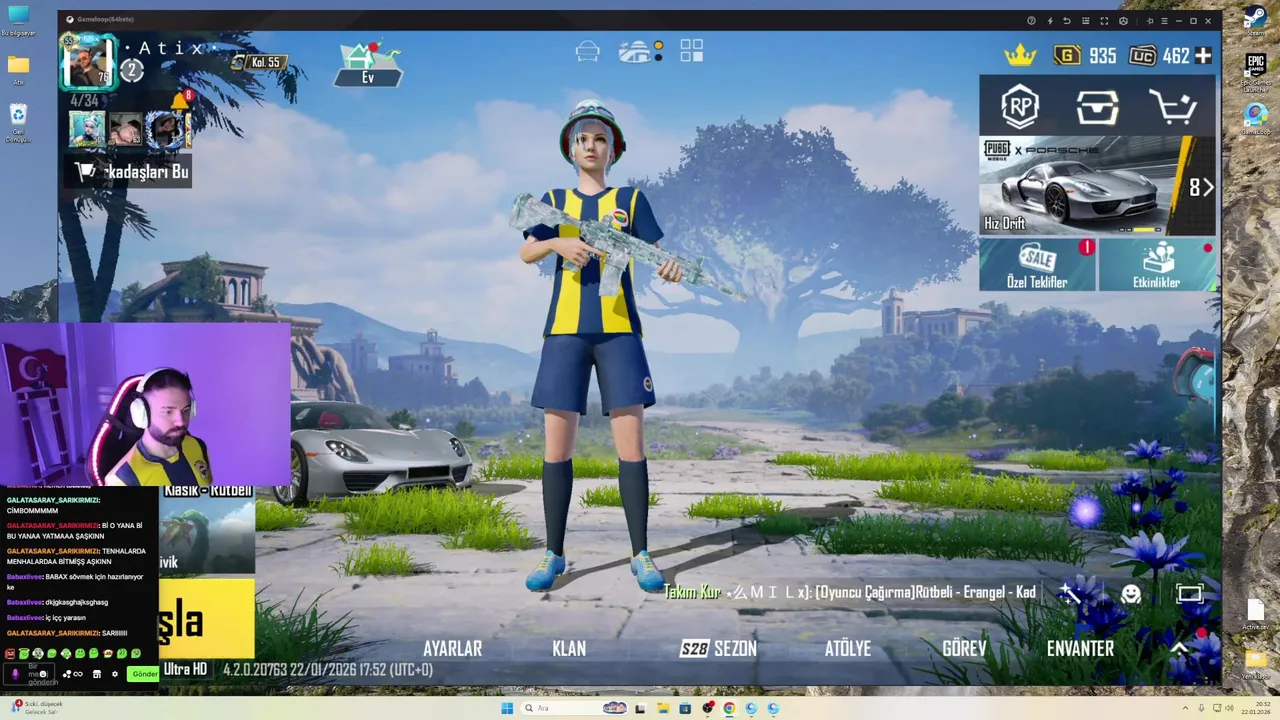Click the green Gönder send button

coord(144,674)
